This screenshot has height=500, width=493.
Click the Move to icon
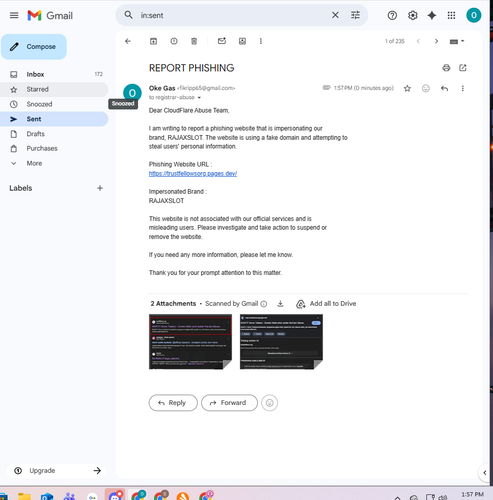(242, 41)
